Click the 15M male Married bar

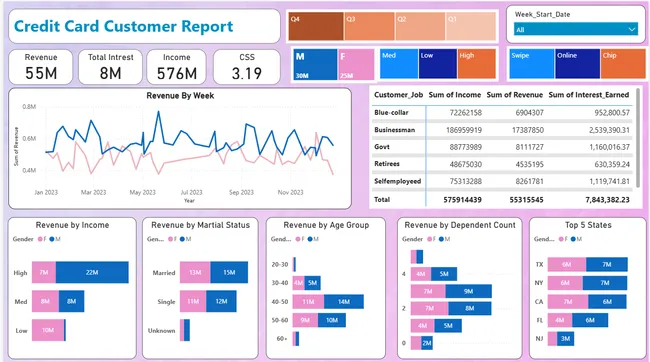tap(229, 272)
